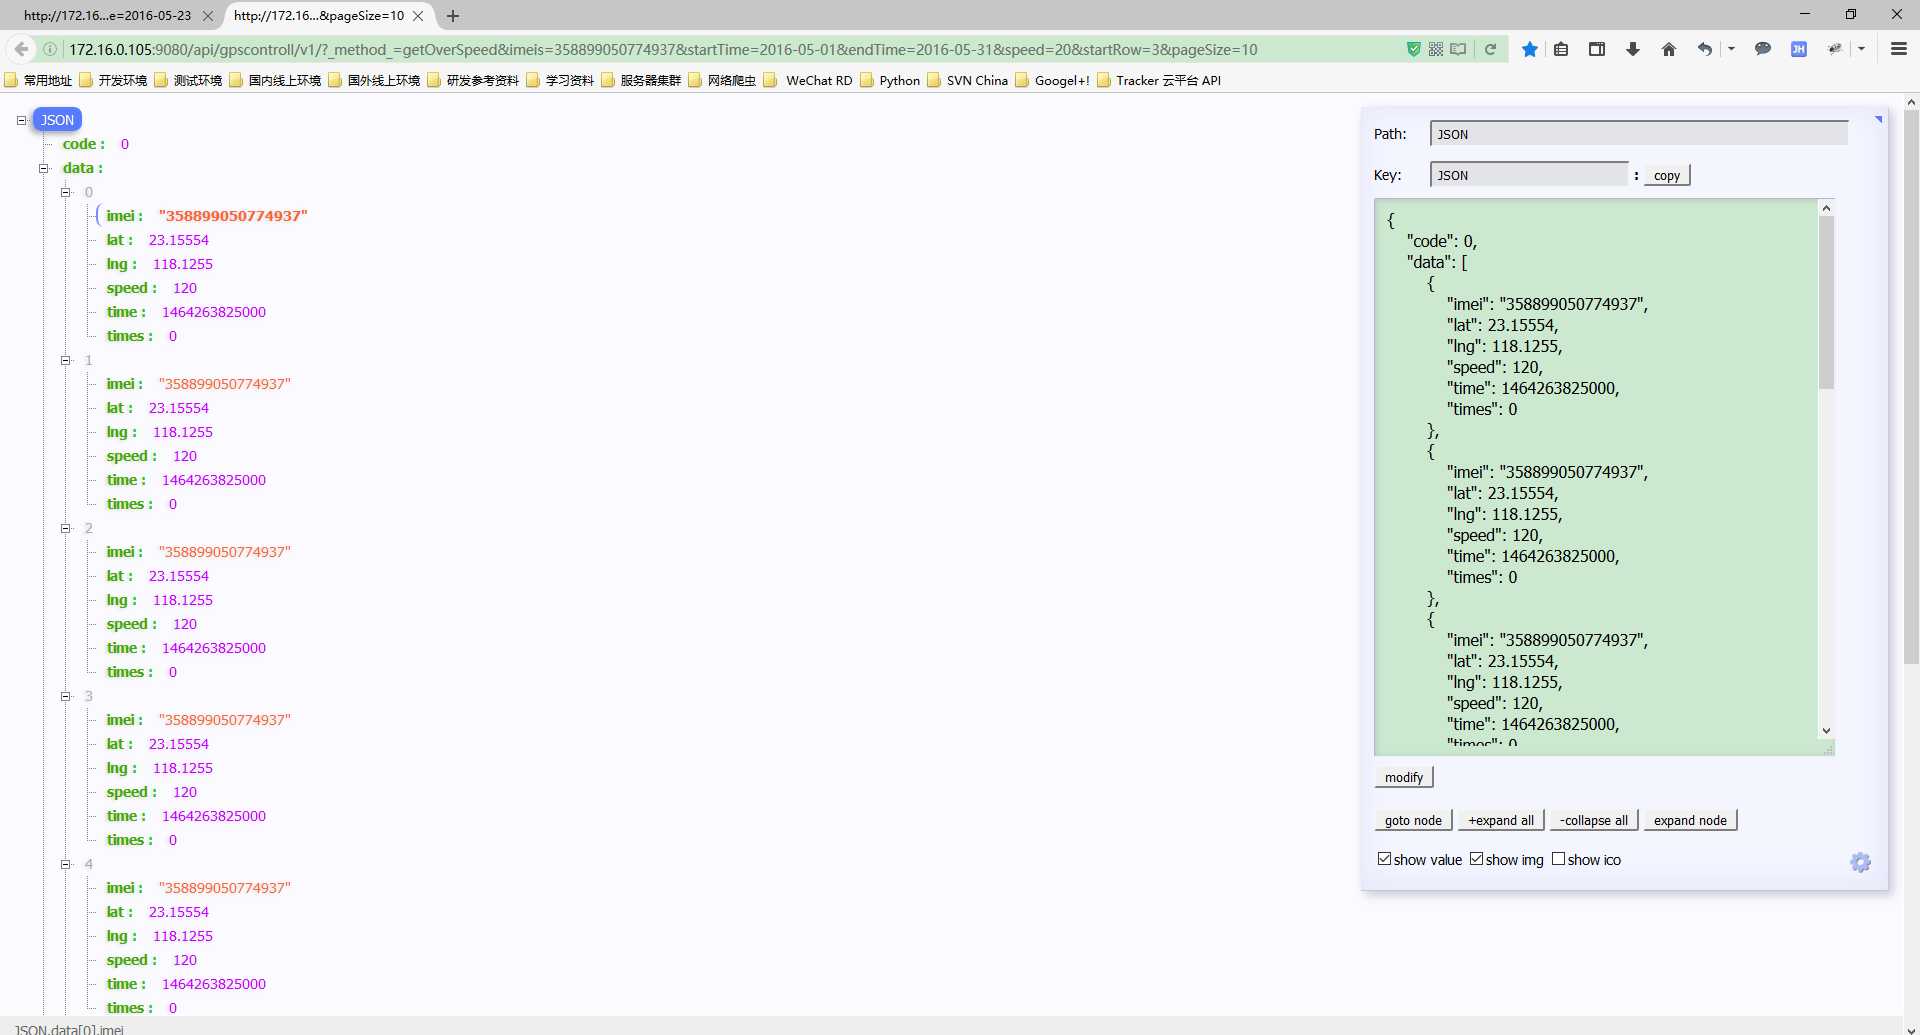
Task: Click the blue corner collapse arrow of panel
Action: tap(1879, 119)
